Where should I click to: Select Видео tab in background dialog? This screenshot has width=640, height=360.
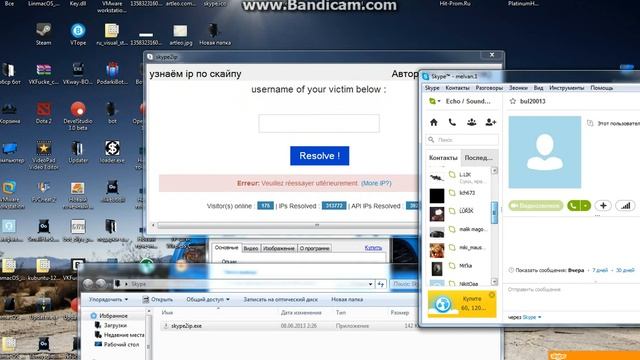[x=251, y=248]
